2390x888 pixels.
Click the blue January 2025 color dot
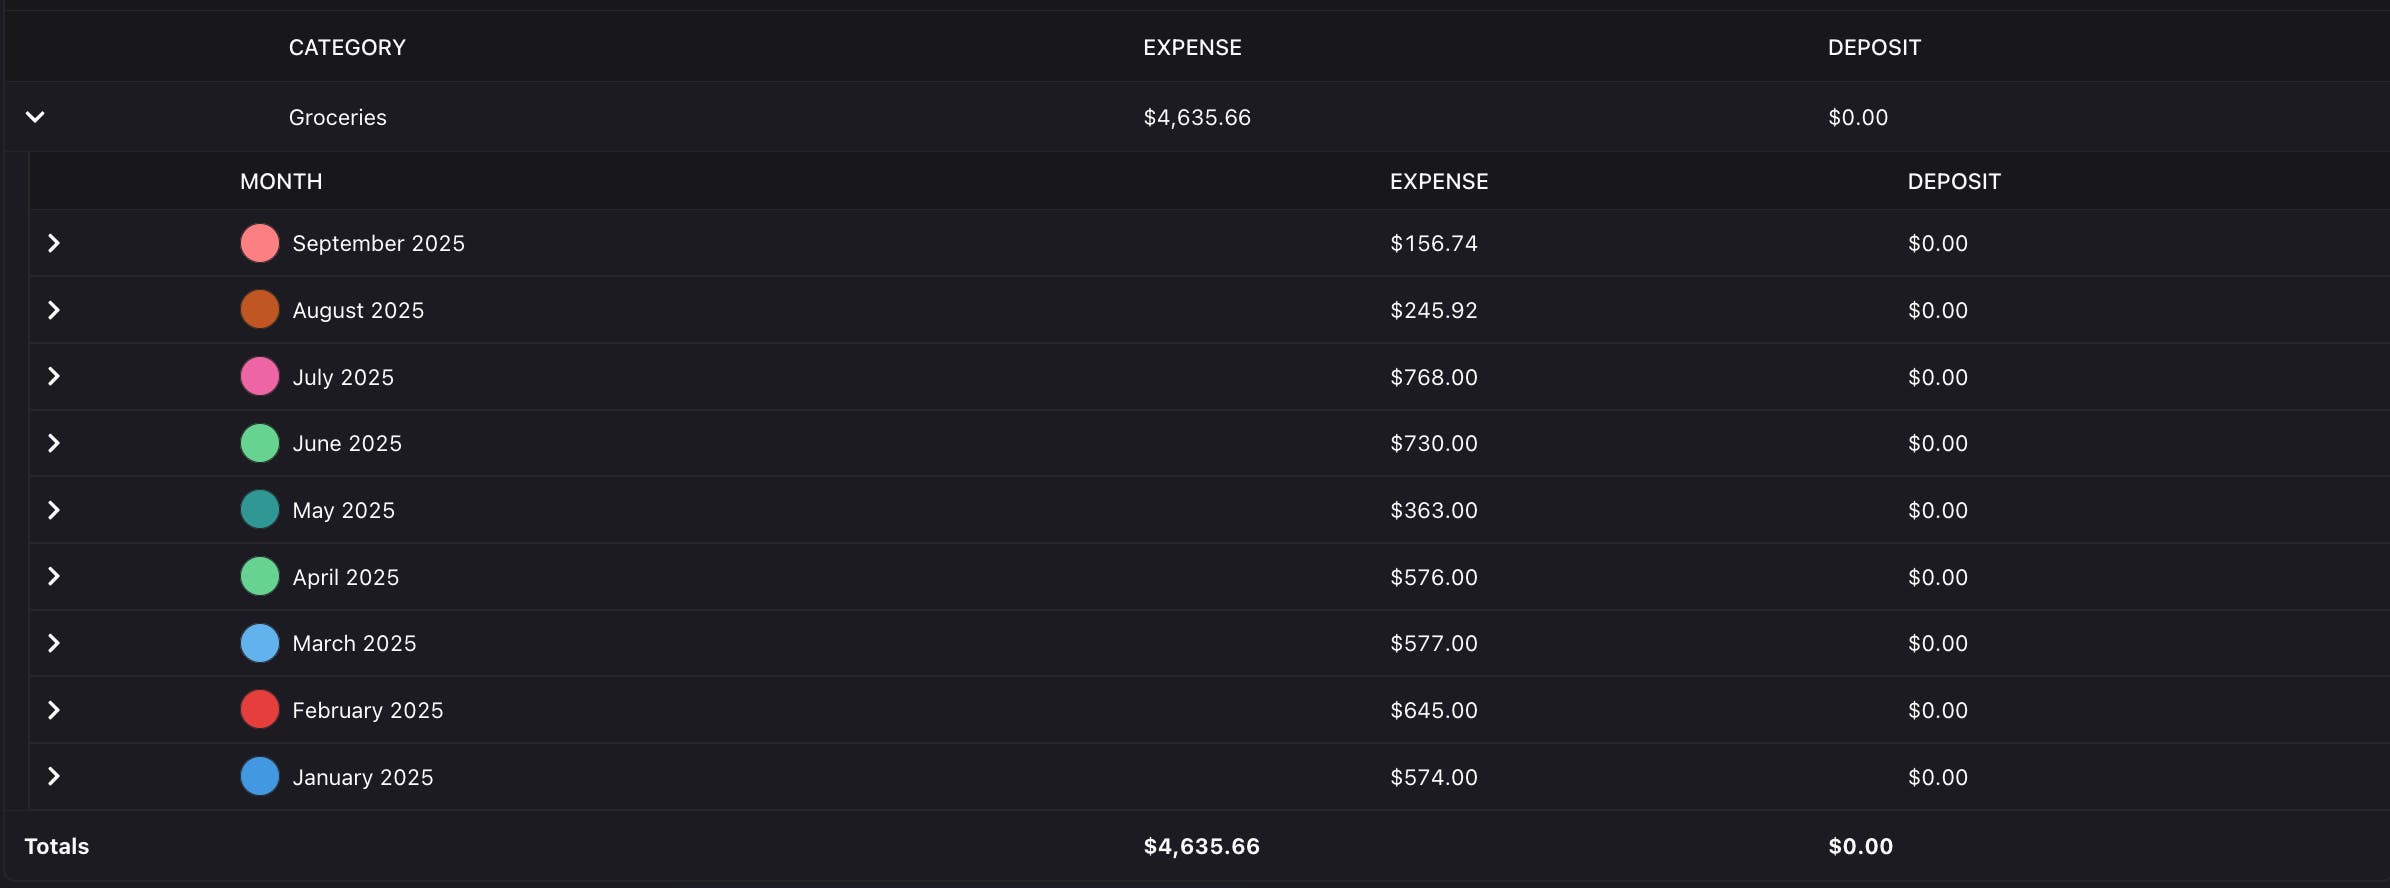(260, 776)
